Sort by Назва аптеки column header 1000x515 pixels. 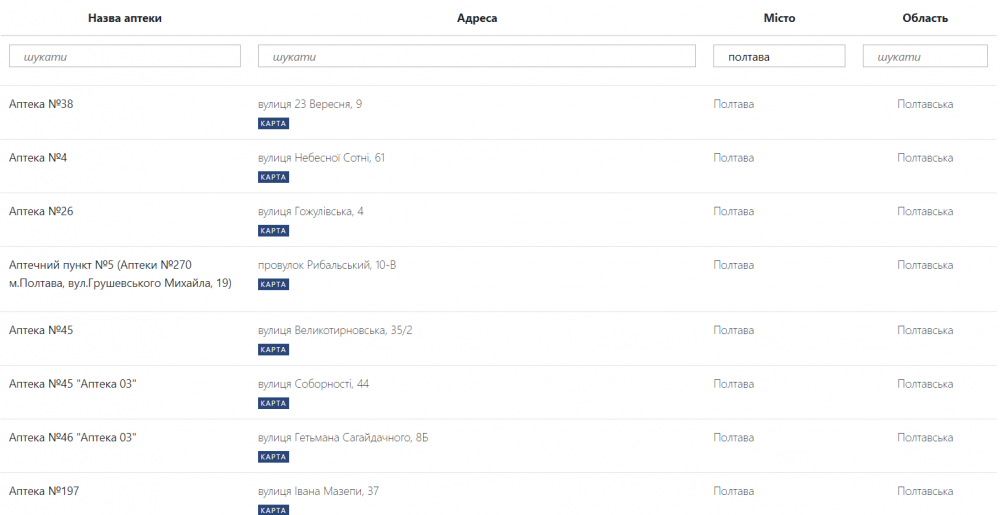(x=125, y=18)
